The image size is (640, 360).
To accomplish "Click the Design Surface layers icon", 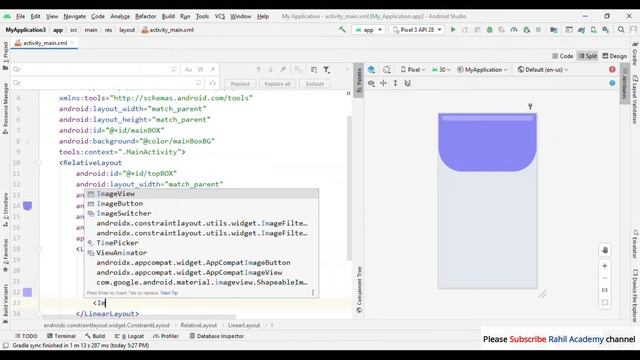I will click(x=371, y=70).
